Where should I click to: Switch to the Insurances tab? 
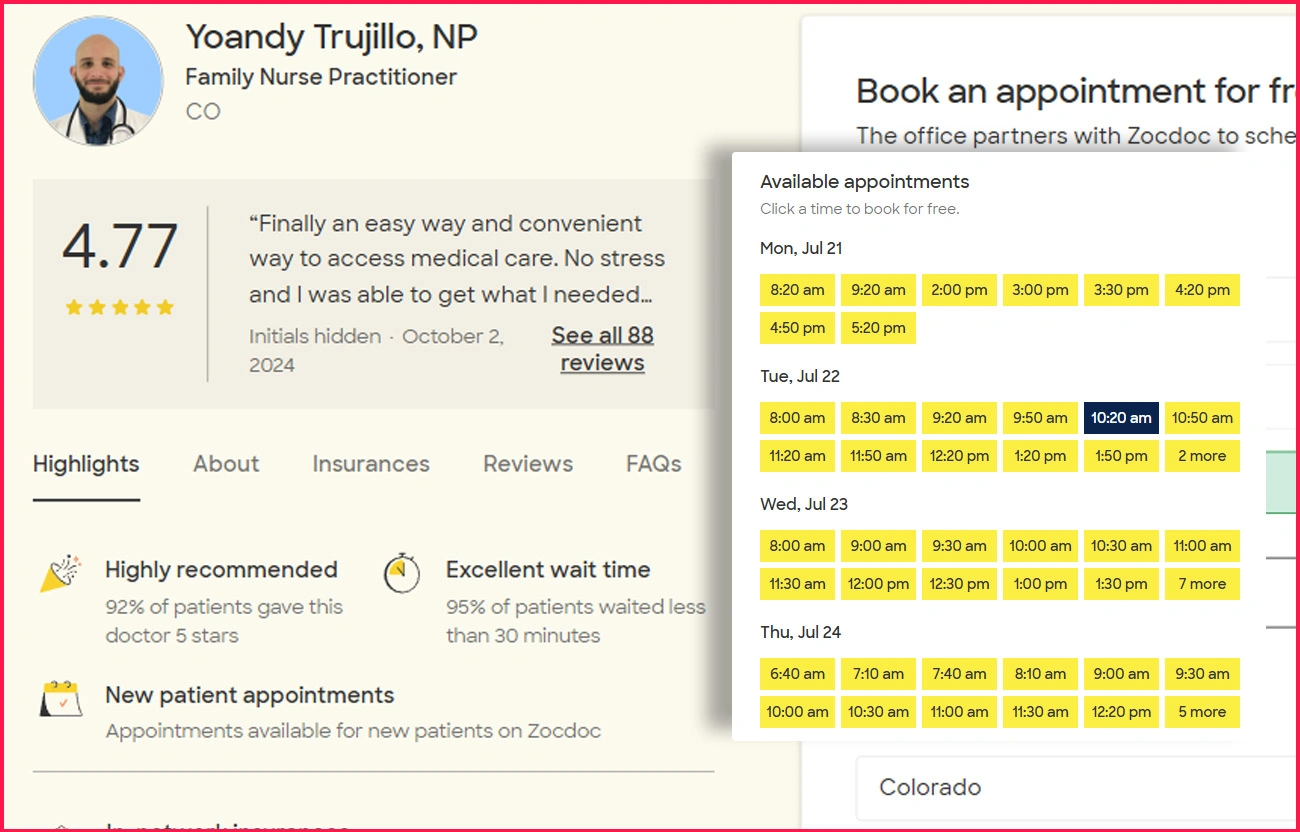[x=371, y=464]
